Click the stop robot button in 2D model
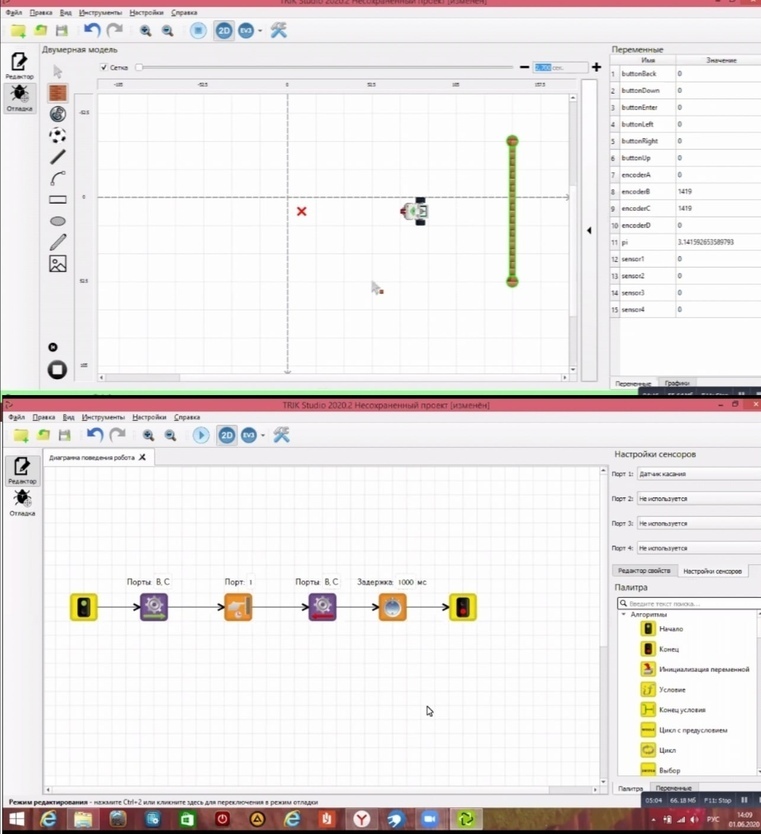The width and height of the screenshot is (761, 834). tap(57, 370)
